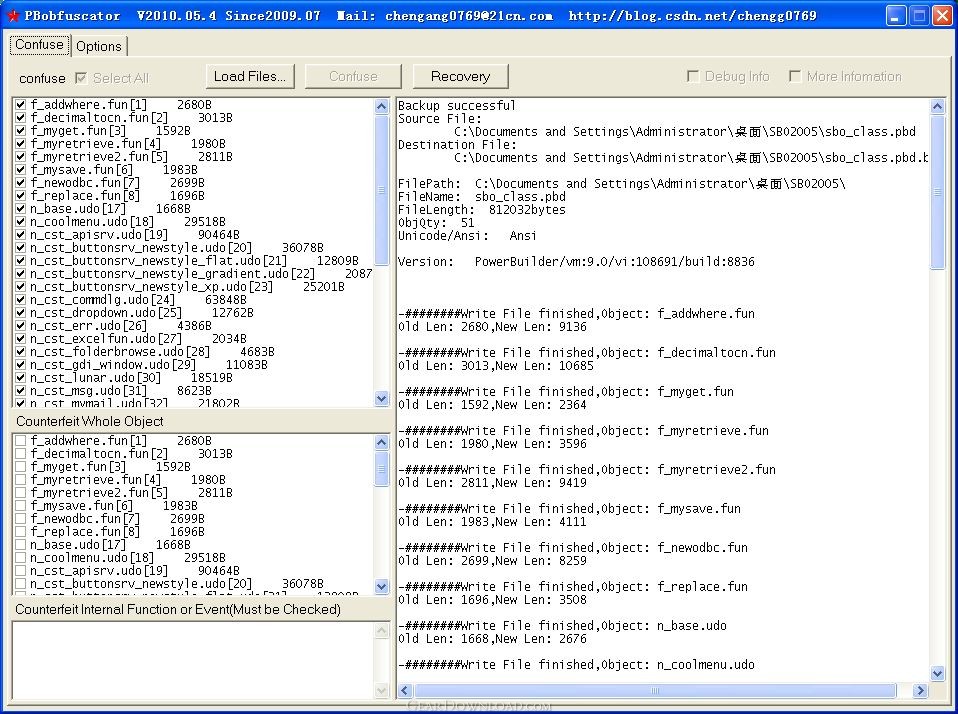Check f_addwhere.fun[1] under Counterfeit Whole Object
The image size is (958, 714).
pos(20,440)
